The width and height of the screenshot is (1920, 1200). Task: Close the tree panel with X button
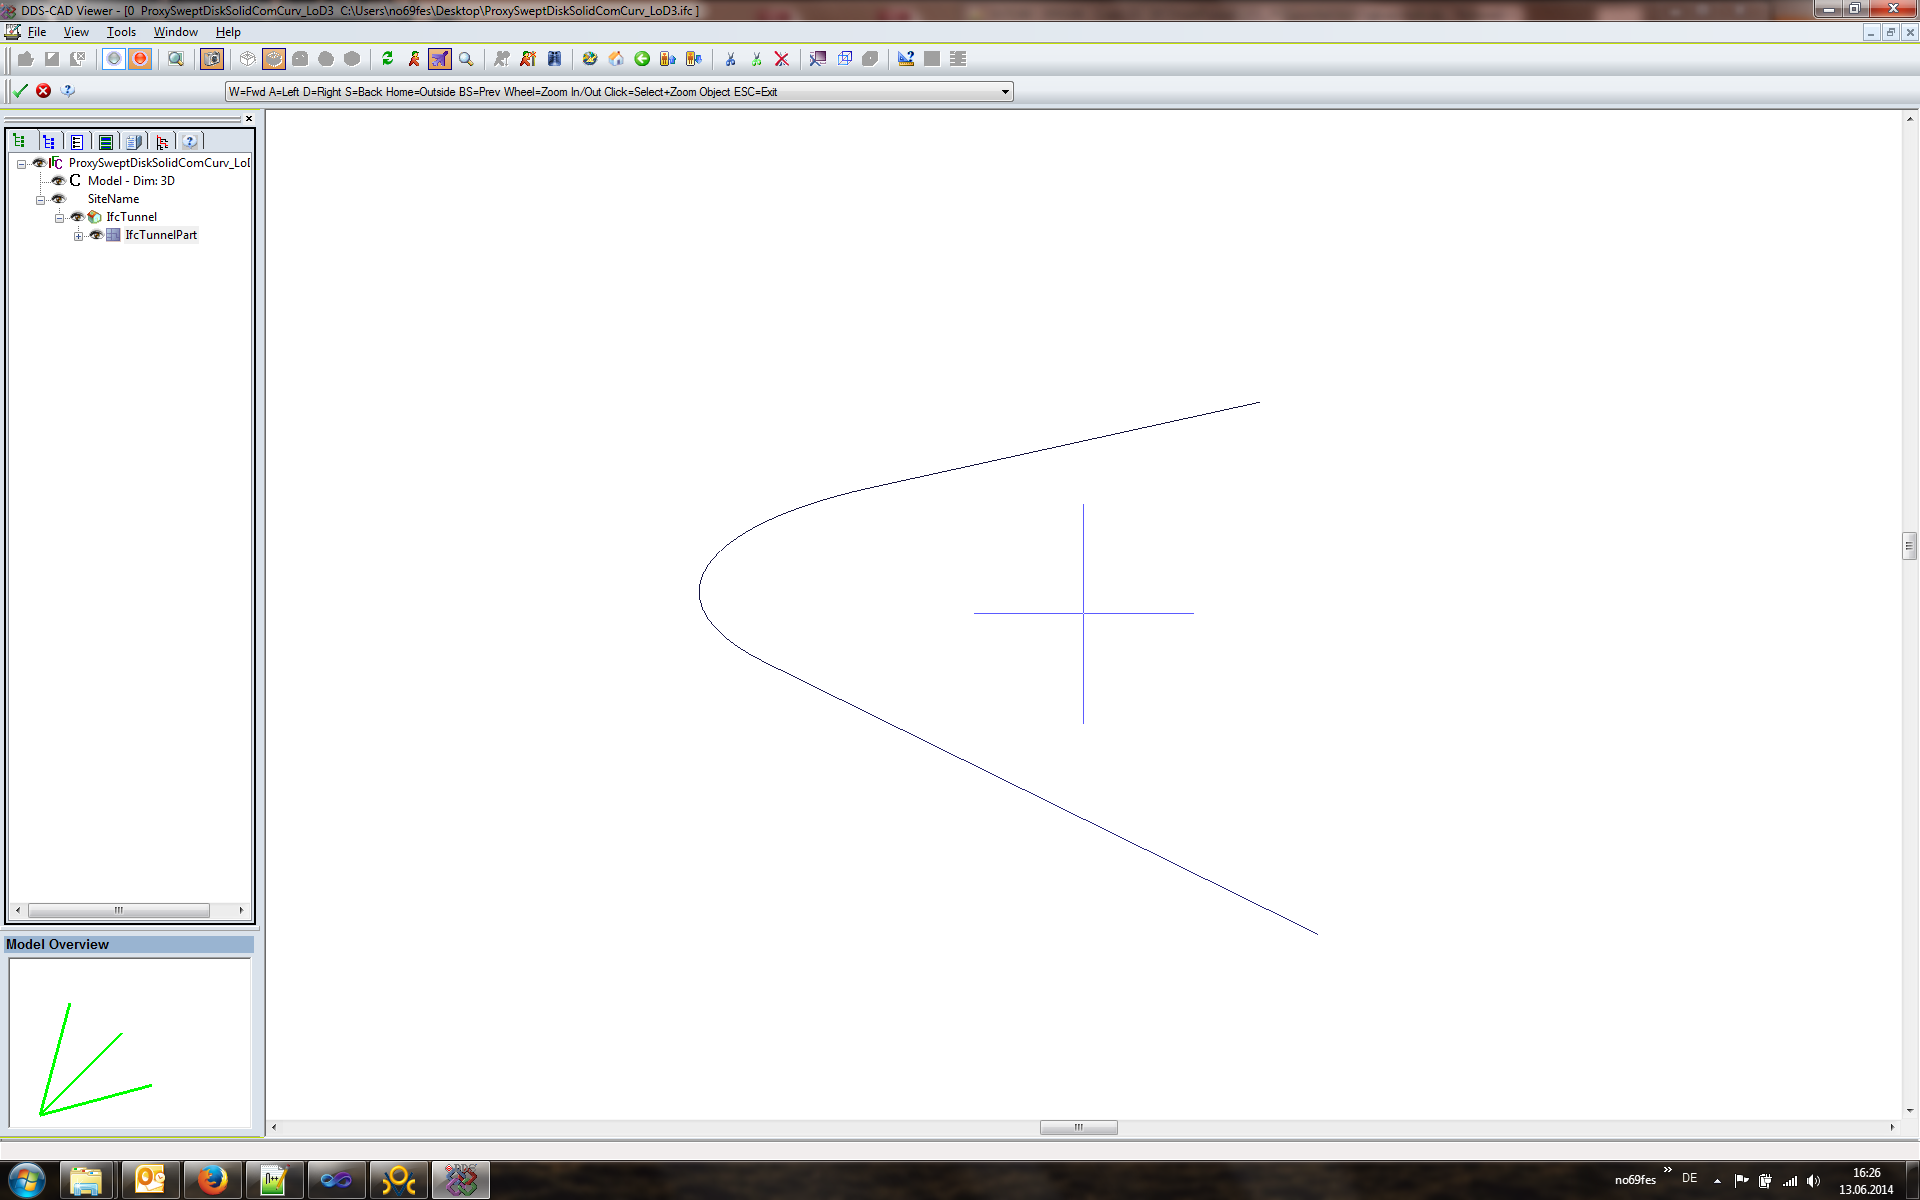click(x=249, y=119)
